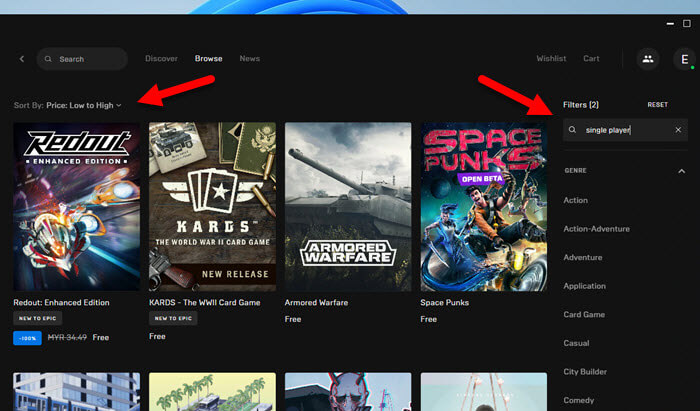Viewport: 700px width, 411px height.
Task: Go back with the left chevron arrow
Action: pos(21,59)
